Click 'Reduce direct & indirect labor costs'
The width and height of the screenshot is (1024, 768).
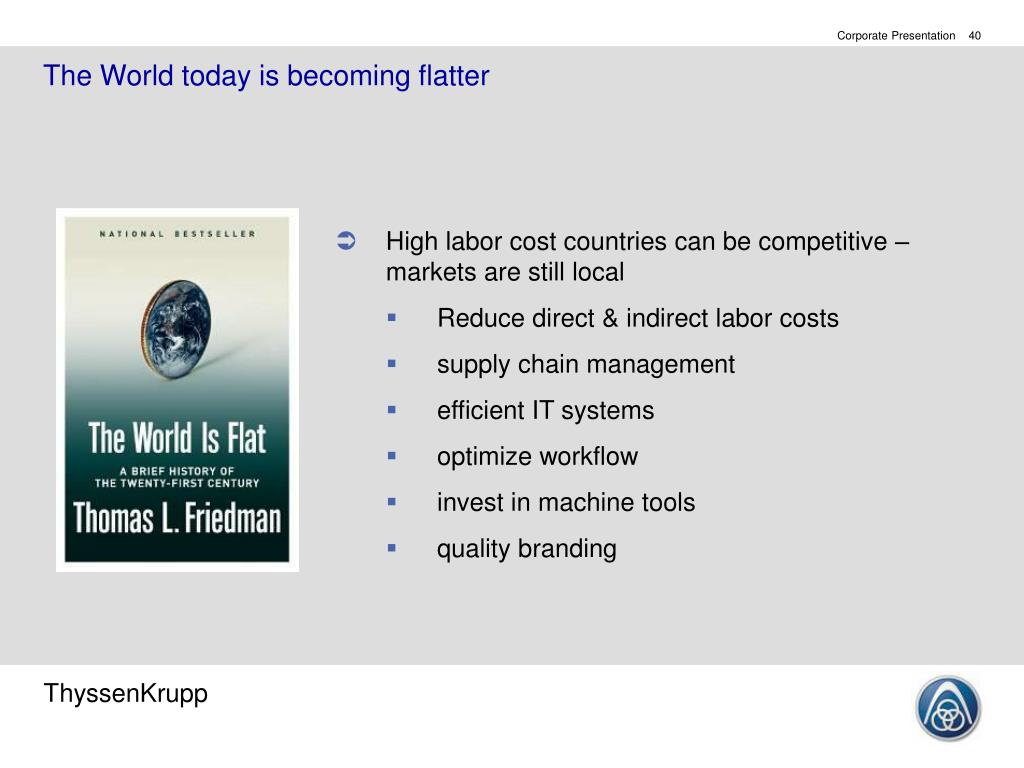(637, 319)
